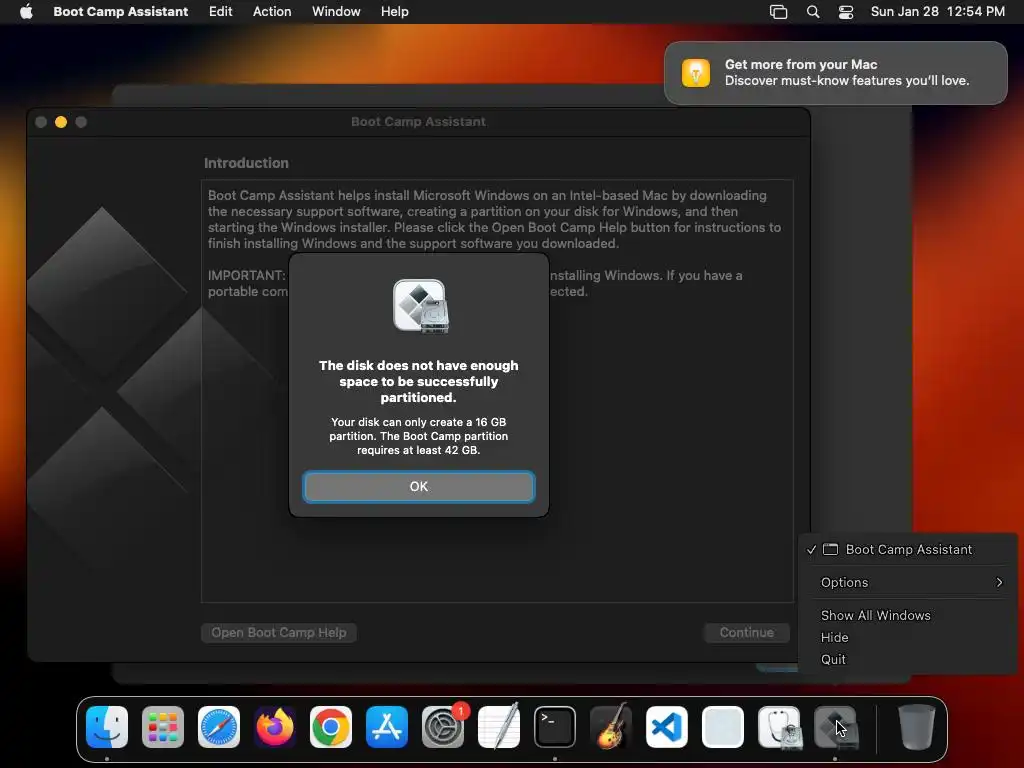Open the Window menu
The image size is (1024, 768).
click(336, 11)
